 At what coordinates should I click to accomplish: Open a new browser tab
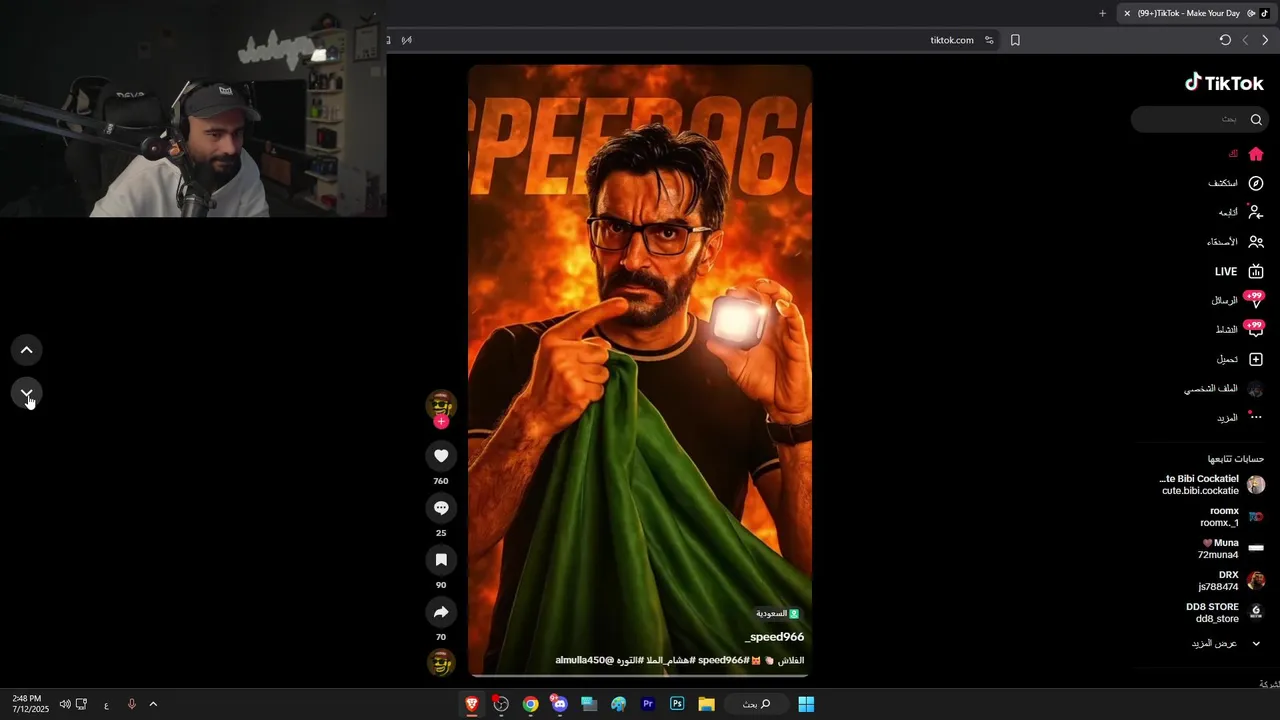coord(1102,13)
